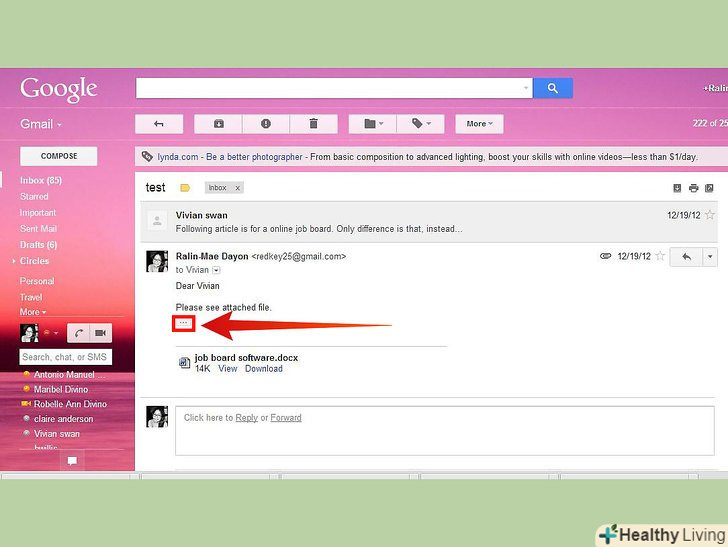Print the conversation with printer icon
728x547 pixels.
(x=694, y=188)
